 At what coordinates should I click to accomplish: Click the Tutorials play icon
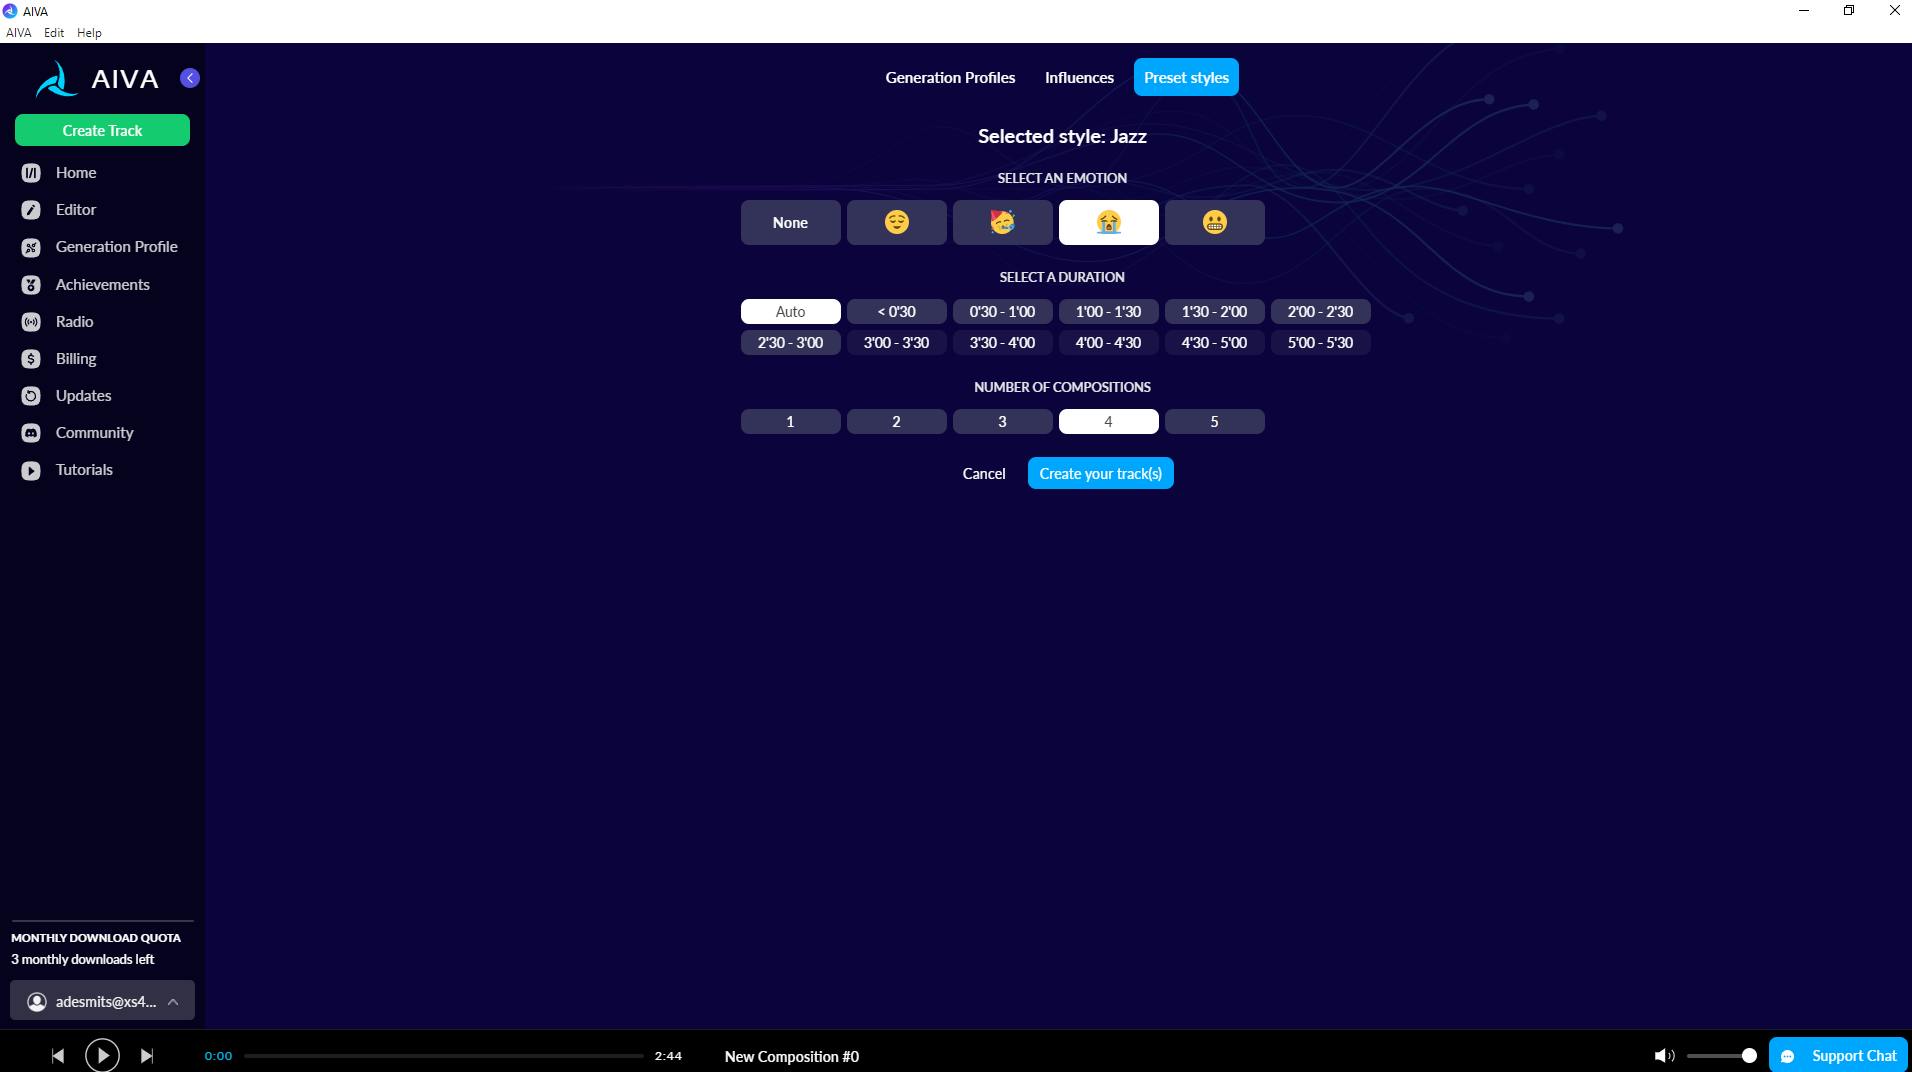(31, 470)
